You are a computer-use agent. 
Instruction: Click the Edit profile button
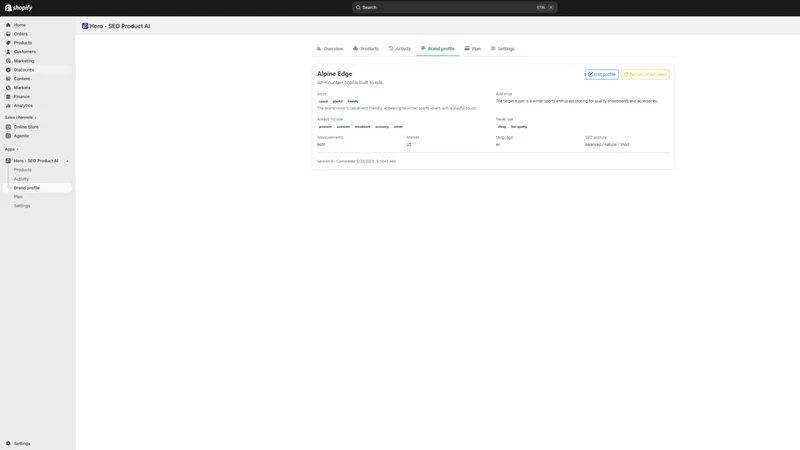(602, 74)
